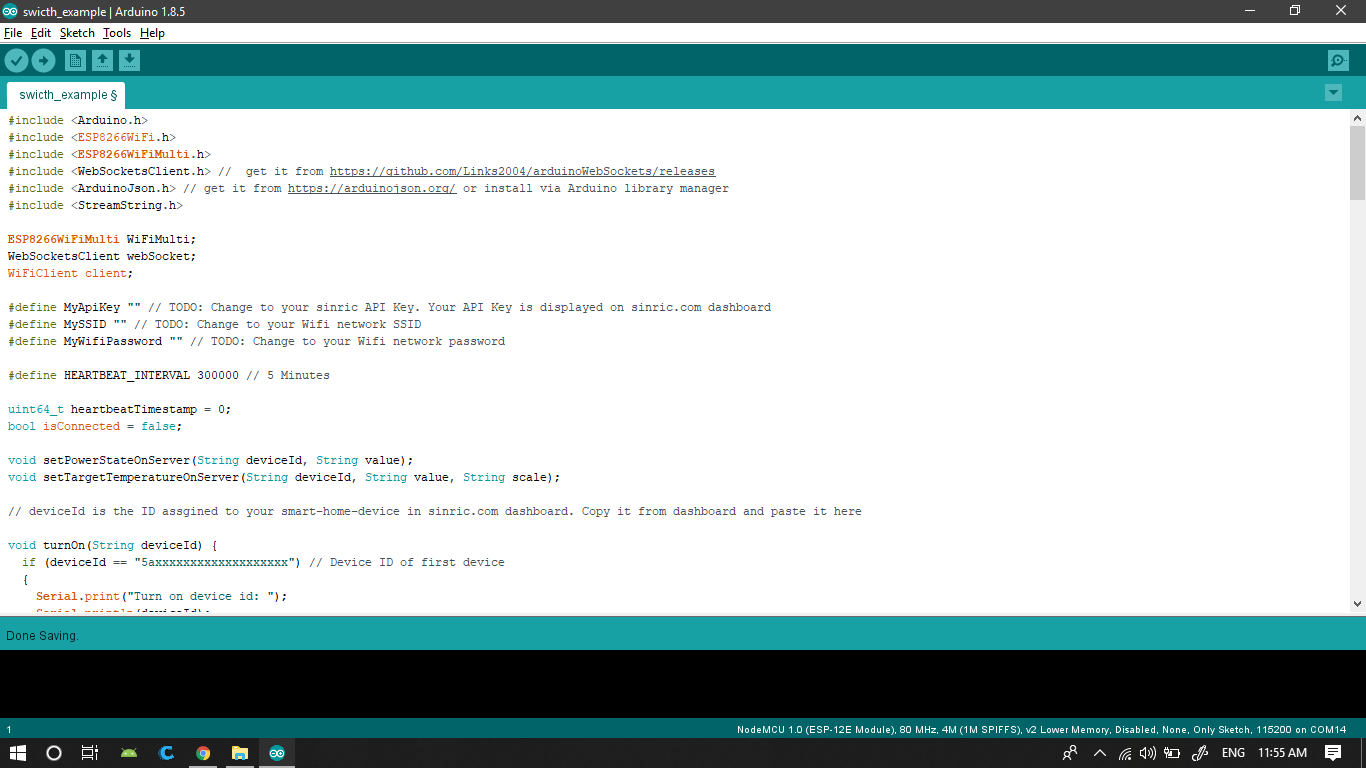Image resolution: width=1366 pixels, height=768 pixels.
Task: Open the blue C app on the taskbar
Action: coord(166,753)
